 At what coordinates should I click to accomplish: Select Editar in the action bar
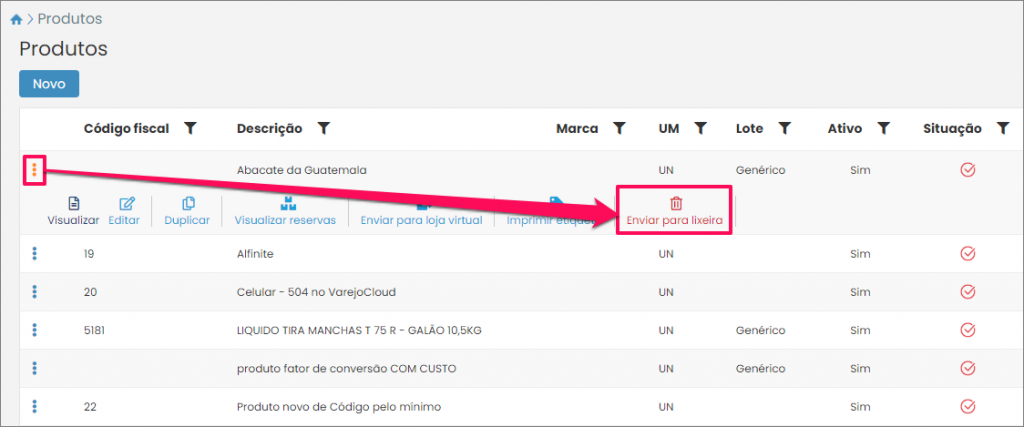click(x=124, y=211)
